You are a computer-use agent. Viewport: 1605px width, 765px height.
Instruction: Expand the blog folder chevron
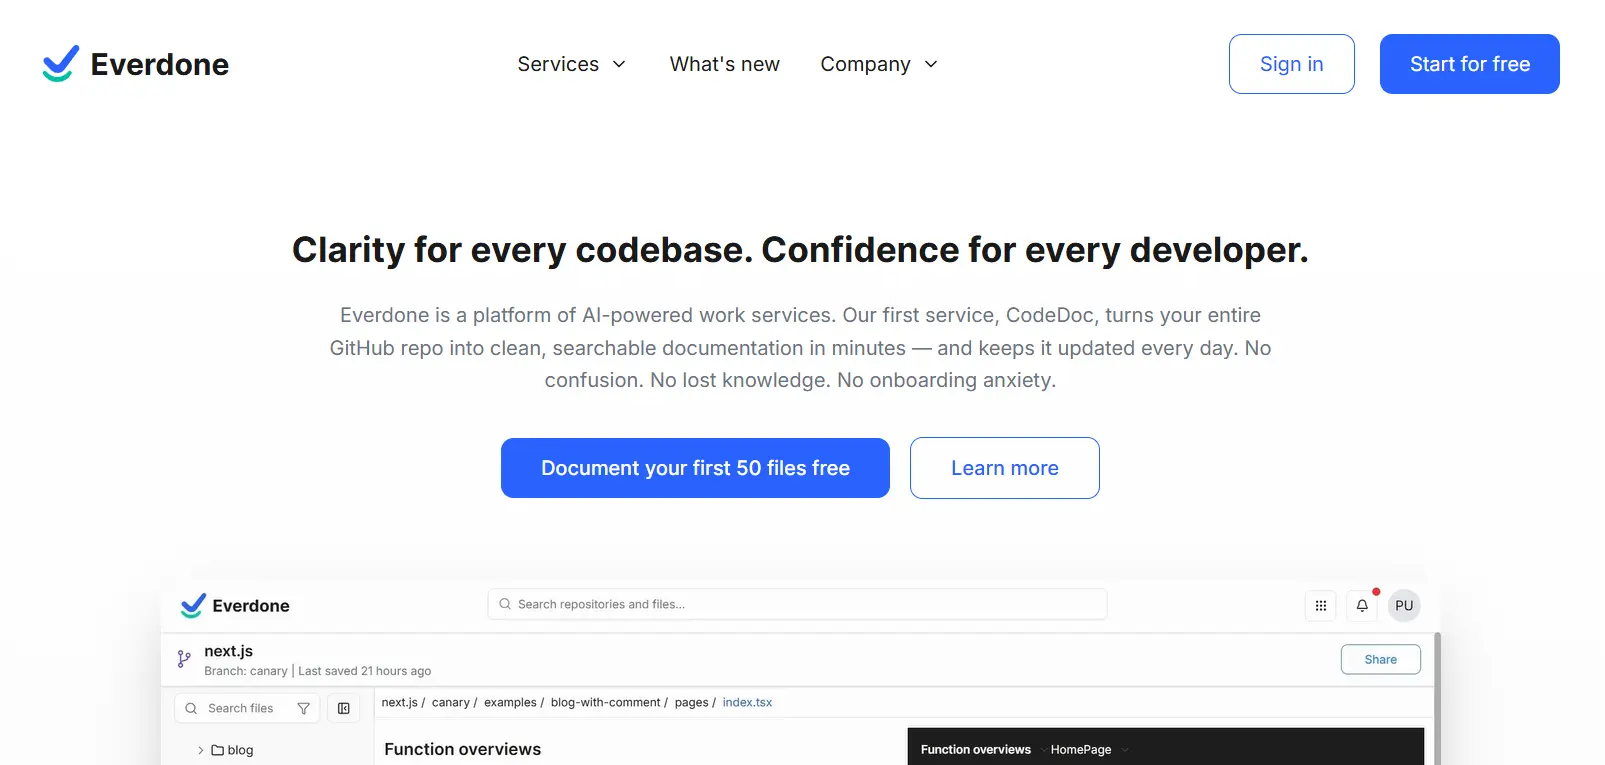201,750
